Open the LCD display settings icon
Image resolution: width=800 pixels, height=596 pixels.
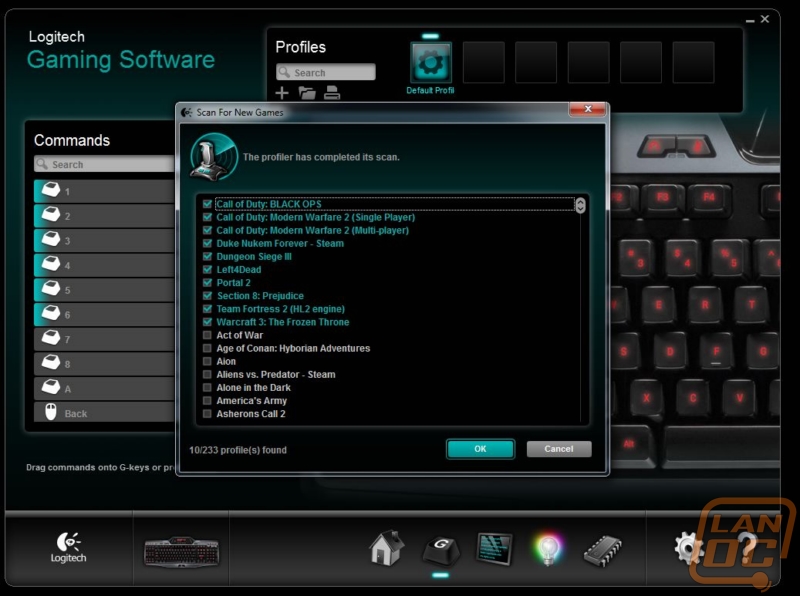494,548
